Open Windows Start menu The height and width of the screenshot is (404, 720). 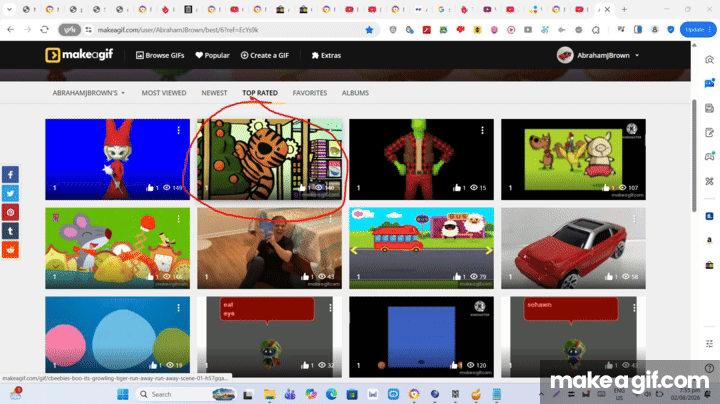tap(123, 394)
